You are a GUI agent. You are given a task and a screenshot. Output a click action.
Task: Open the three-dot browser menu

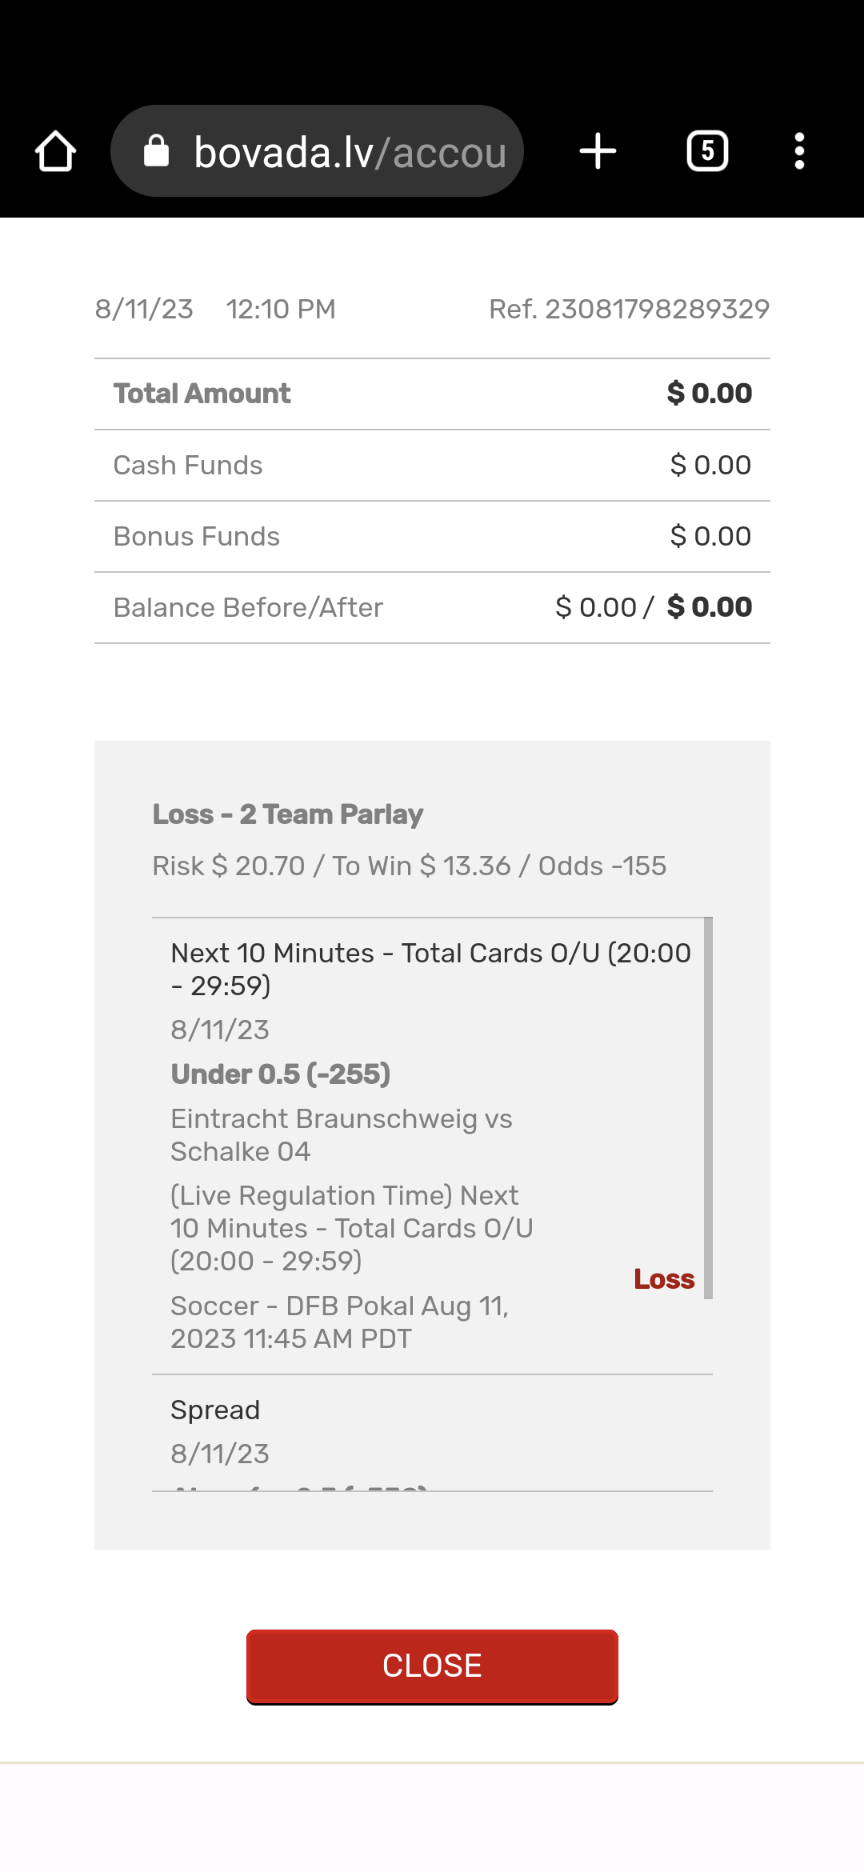[799, 152]
